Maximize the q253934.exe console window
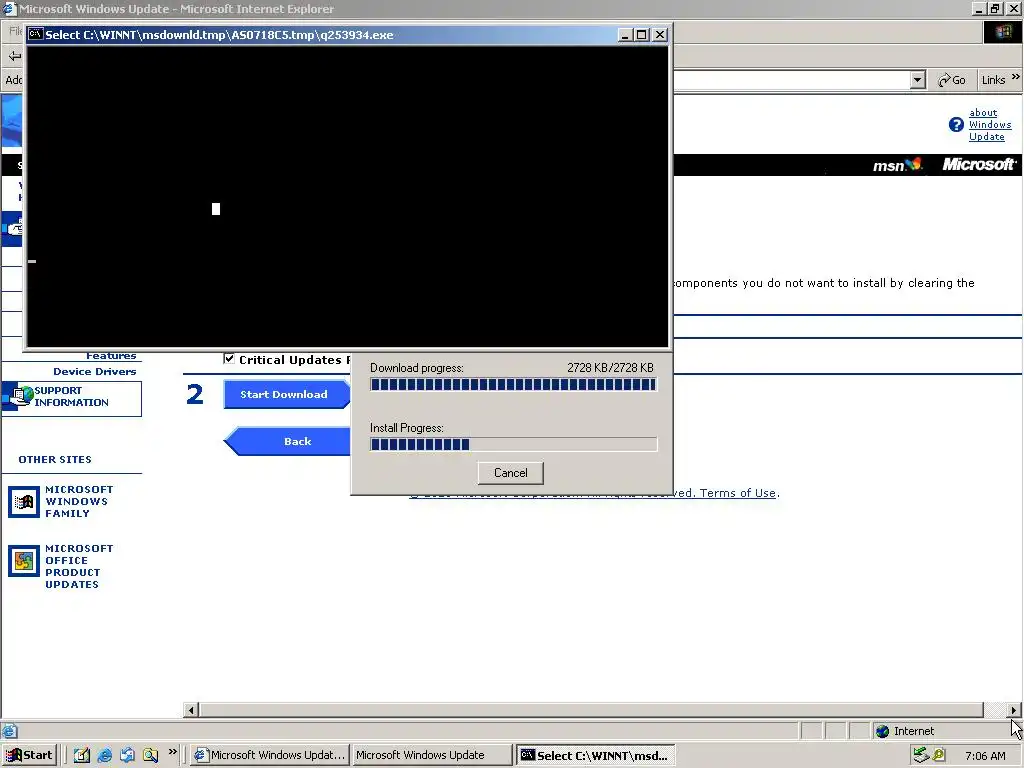Viewport: 1024px width, 768px height. click(x=642, y=35)
